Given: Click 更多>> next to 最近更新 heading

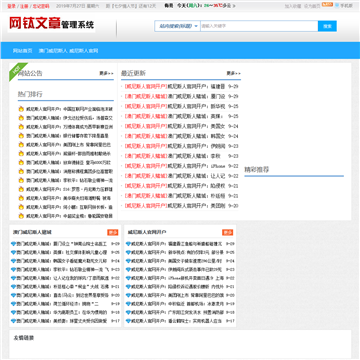Looking at the screenshot, I should click(x=234, y=73).
